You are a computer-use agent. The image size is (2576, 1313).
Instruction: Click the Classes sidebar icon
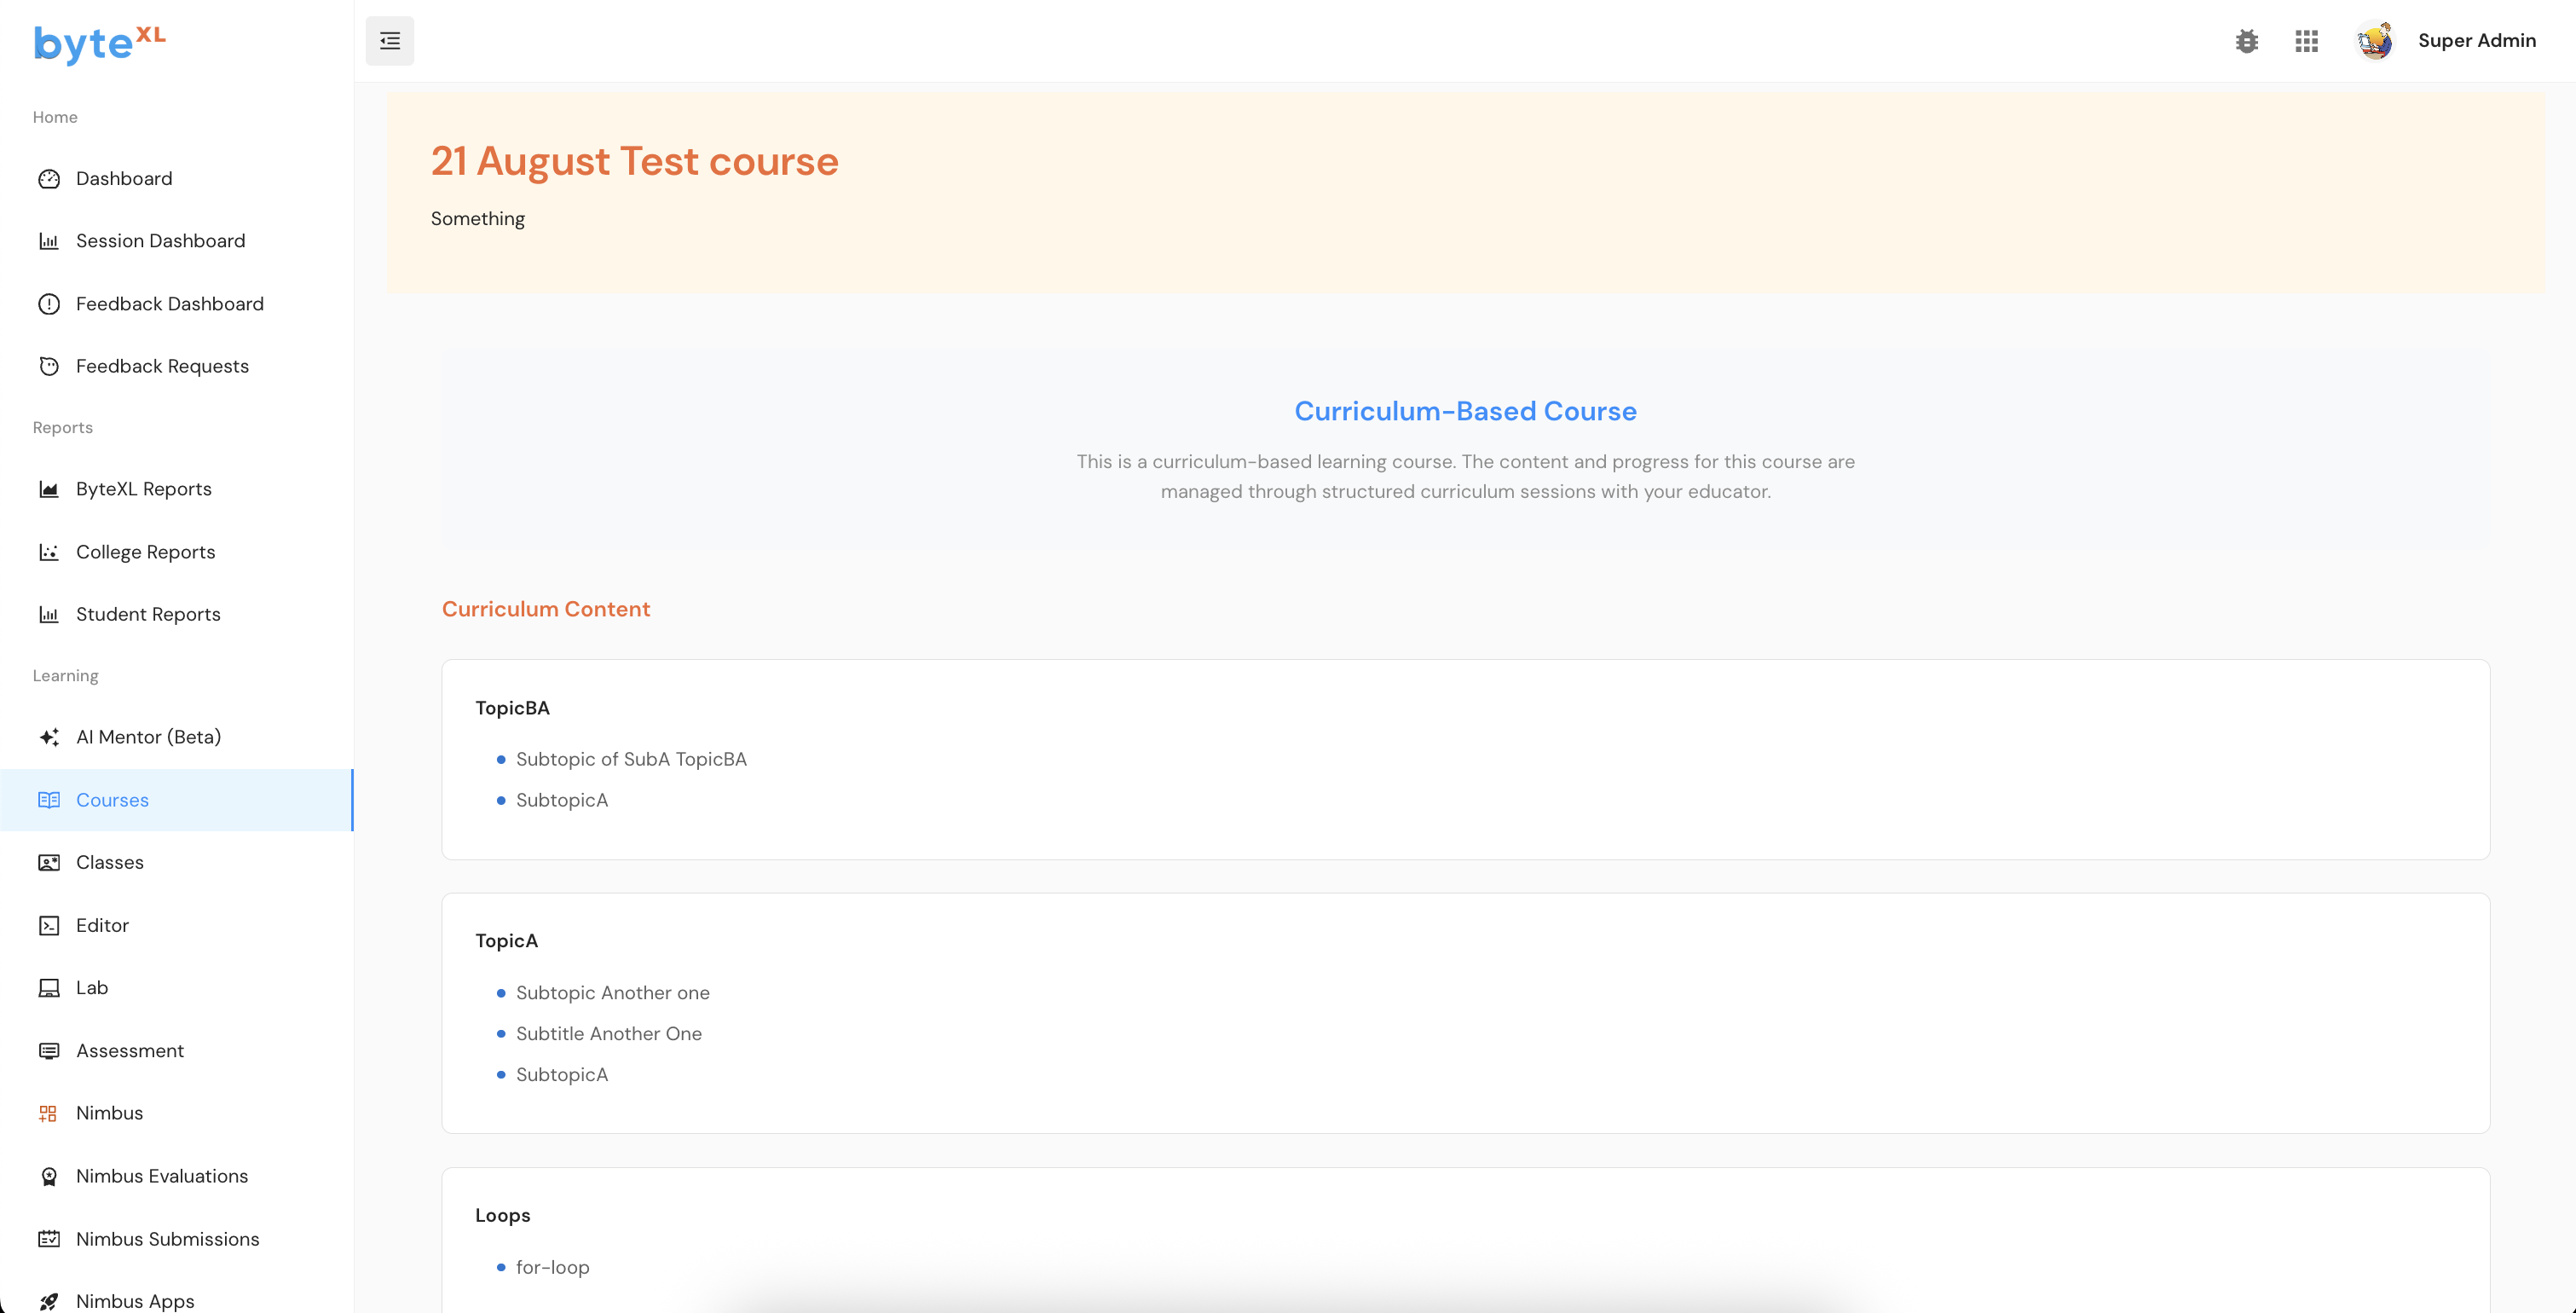pos(49,862)
